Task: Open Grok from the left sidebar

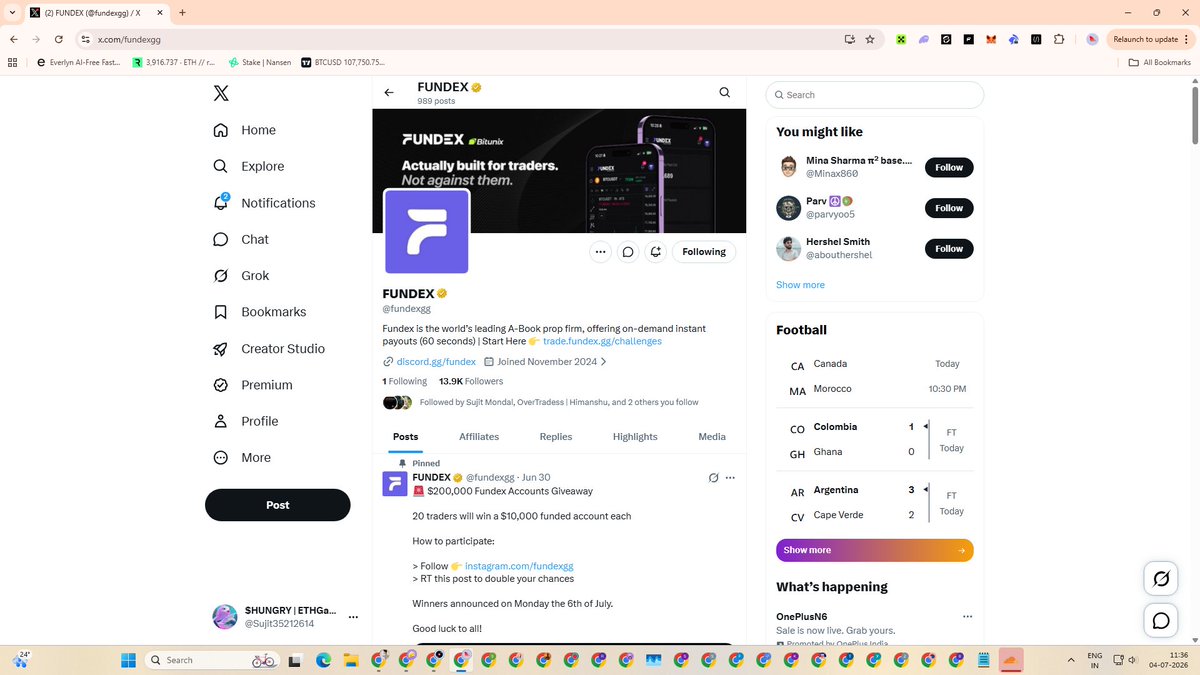Action: pos(241,276)
